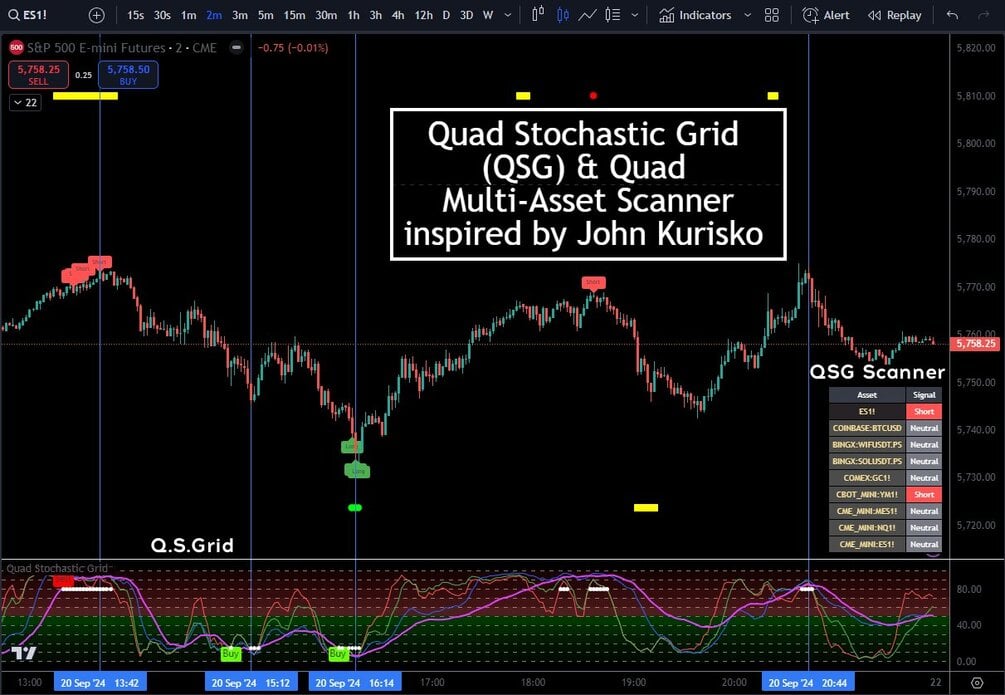The image size is (1005, 695).
Task: Undo the last chart action
Action: click(952, 15)
